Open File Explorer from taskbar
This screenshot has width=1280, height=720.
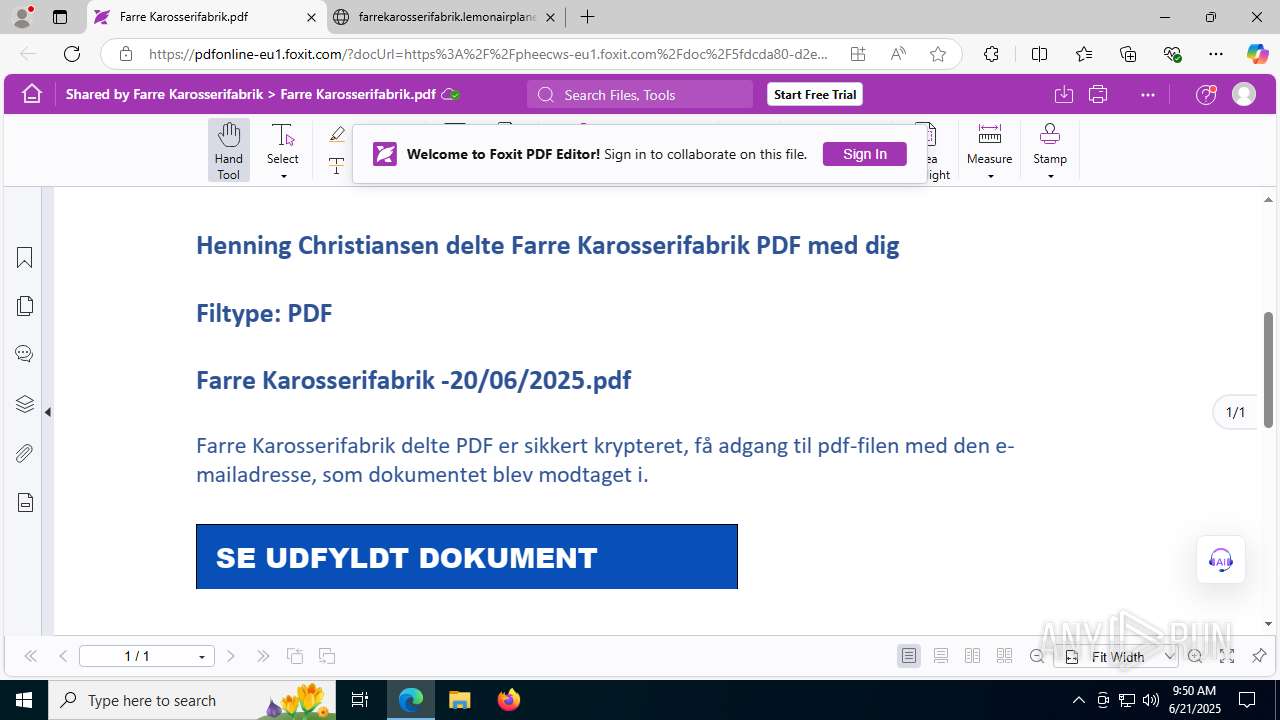[x=460, y=700]
